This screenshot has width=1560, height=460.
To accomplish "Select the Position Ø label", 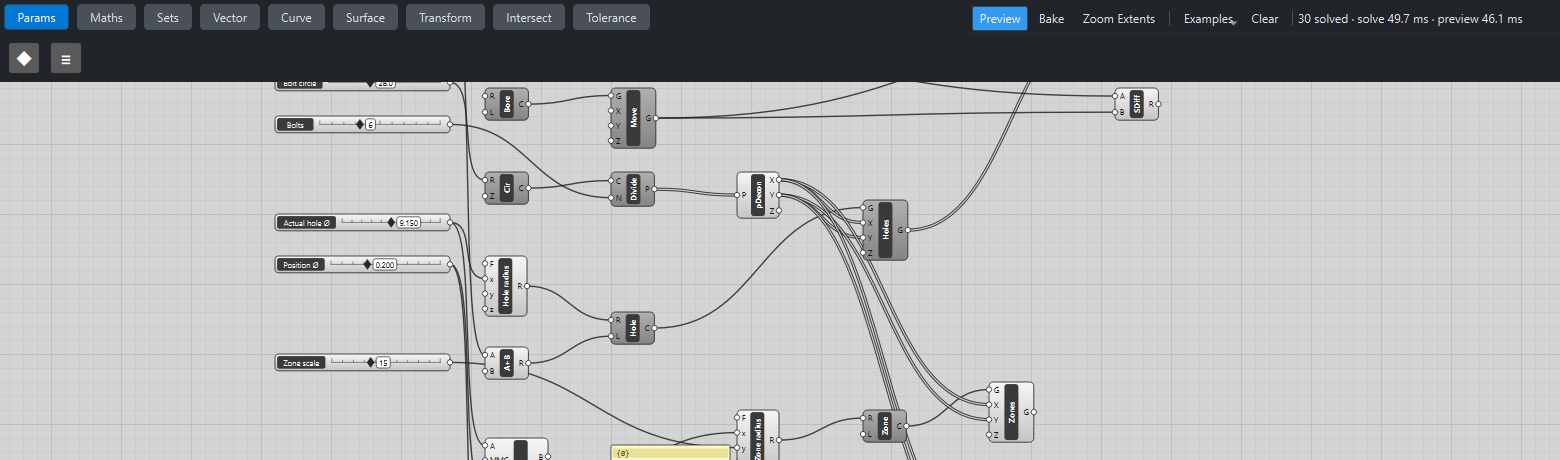I will point(302,265).
